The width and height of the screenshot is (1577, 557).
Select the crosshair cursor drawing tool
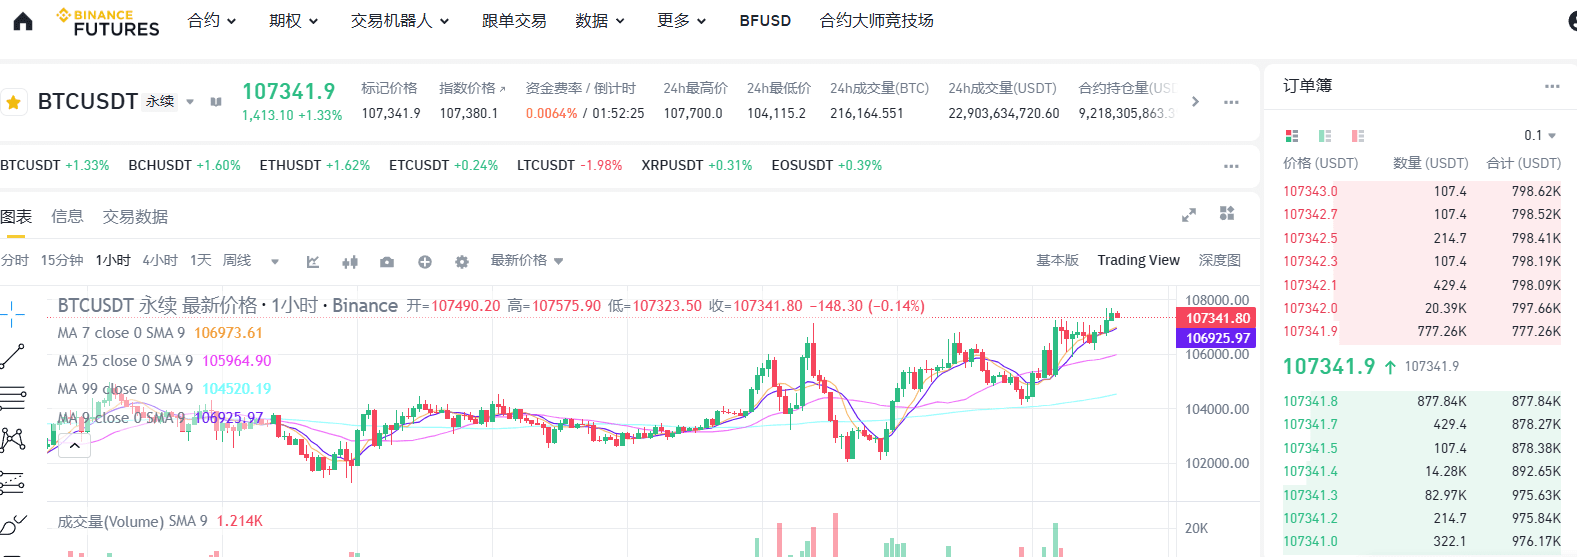click(x=13, y=313)
